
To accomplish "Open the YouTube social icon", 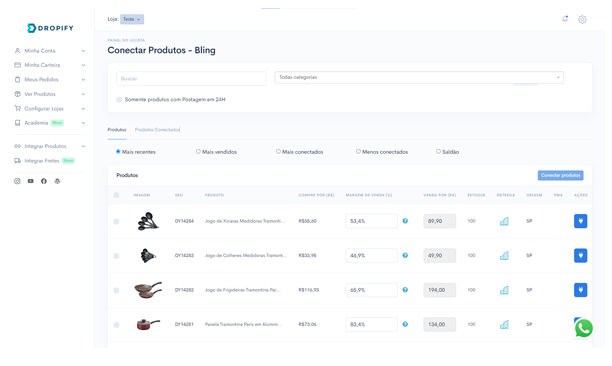I will tap(30, 181).
